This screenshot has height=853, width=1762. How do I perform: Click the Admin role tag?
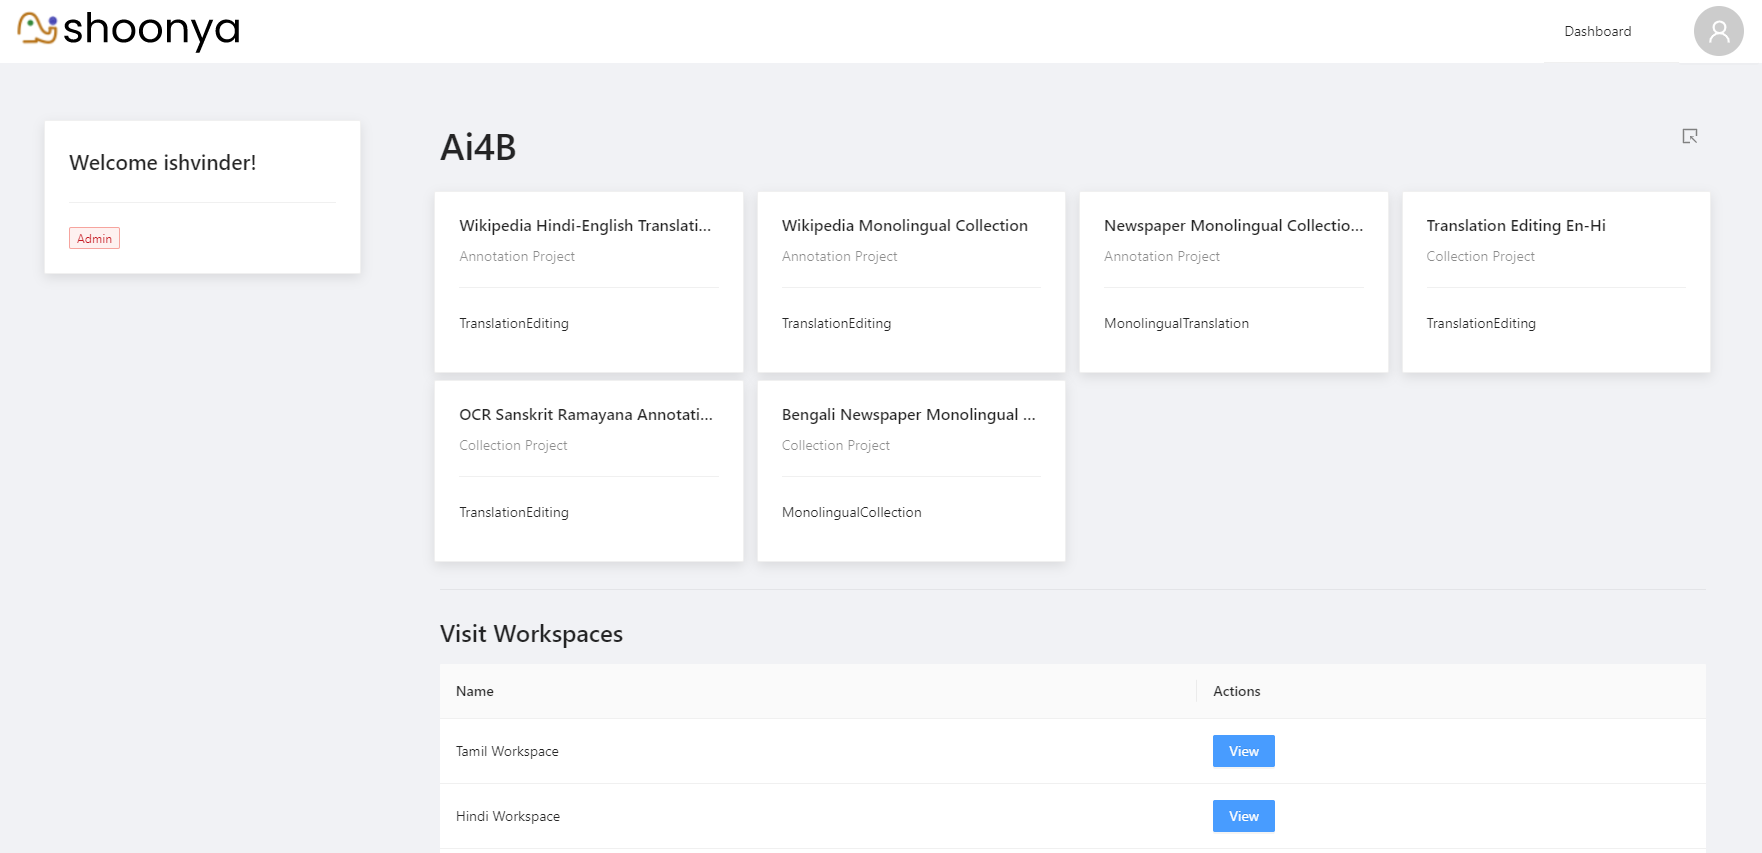(x=94, y=238)
